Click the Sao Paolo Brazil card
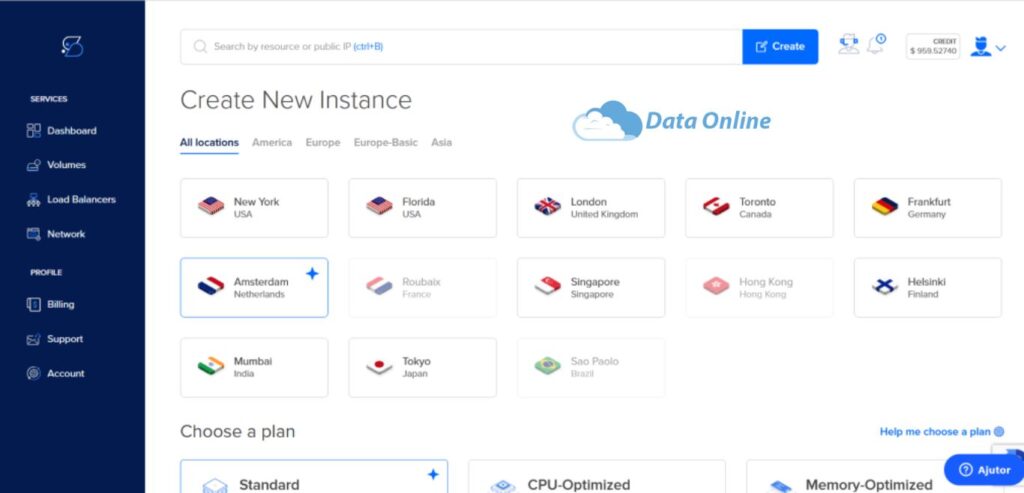1024x493 pixels. tap(591, 367)
